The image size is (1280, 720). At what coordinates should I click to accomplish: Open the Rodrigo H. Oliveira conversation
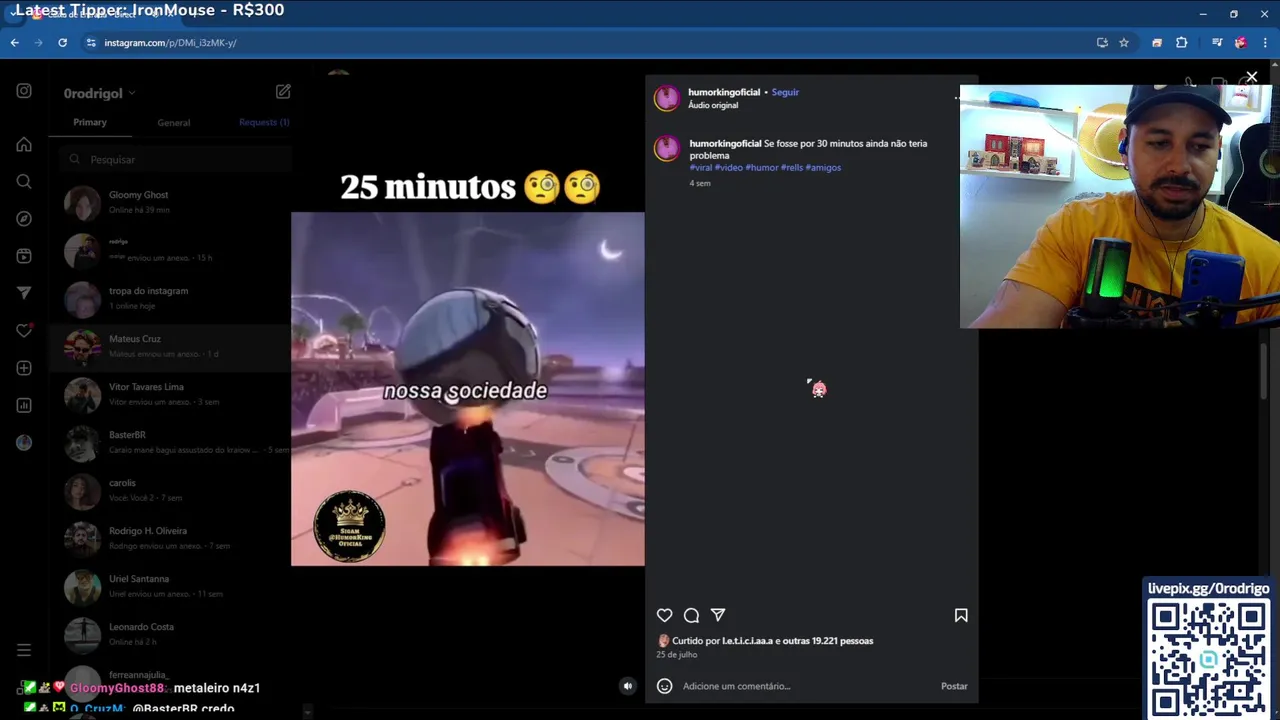(x=172, y=538)
